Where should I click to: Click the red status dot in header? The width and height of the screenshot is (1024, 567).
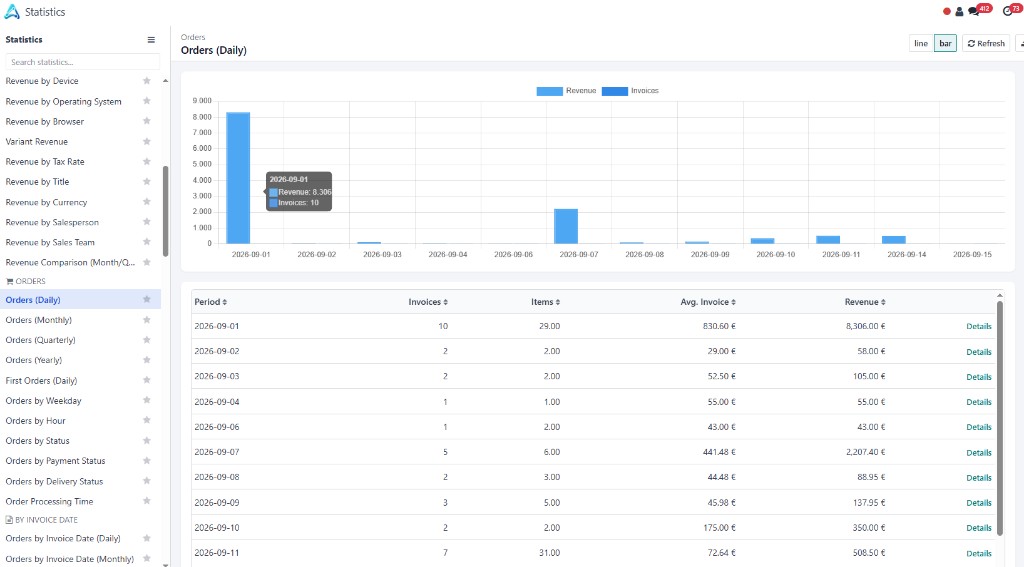click(946, 11)
